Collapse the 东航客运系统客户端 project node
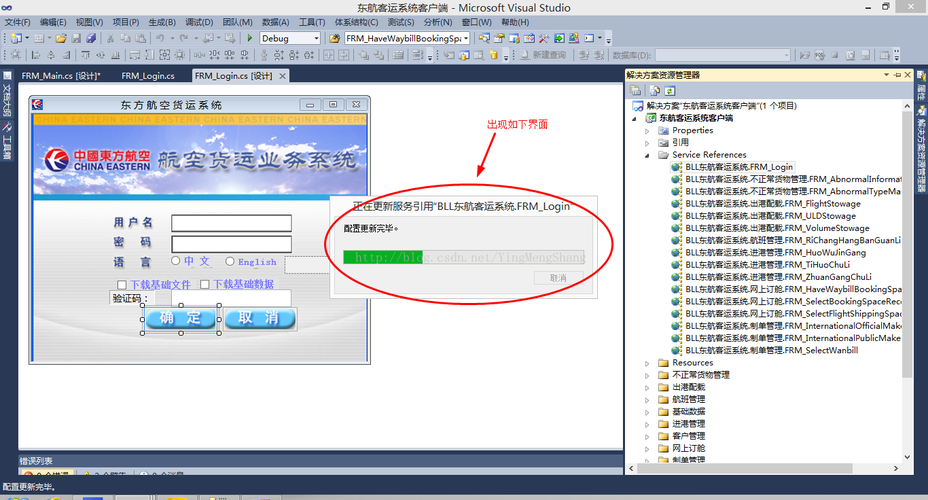 click(634, 118)
